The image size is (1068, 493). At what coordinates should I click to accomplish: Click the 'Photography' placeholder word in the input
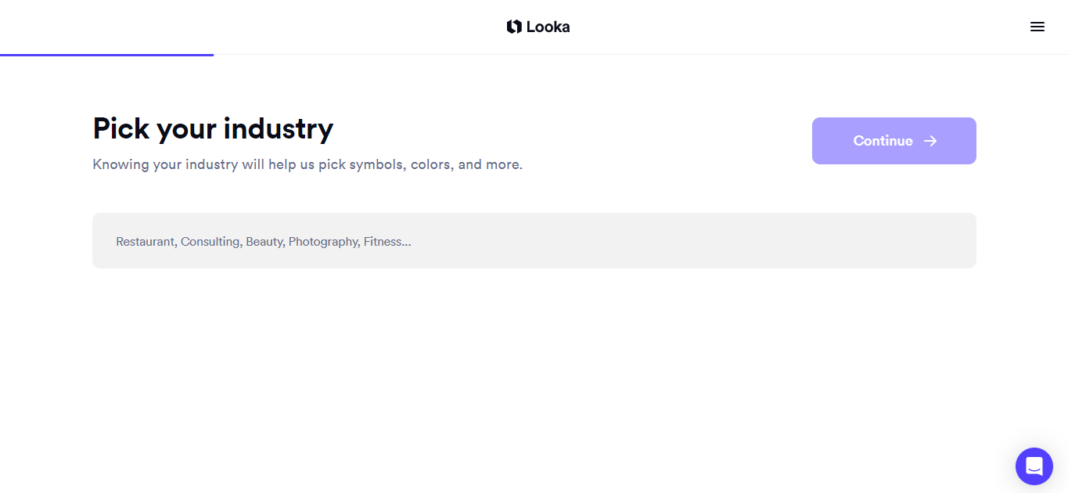[x=324, y=242]
